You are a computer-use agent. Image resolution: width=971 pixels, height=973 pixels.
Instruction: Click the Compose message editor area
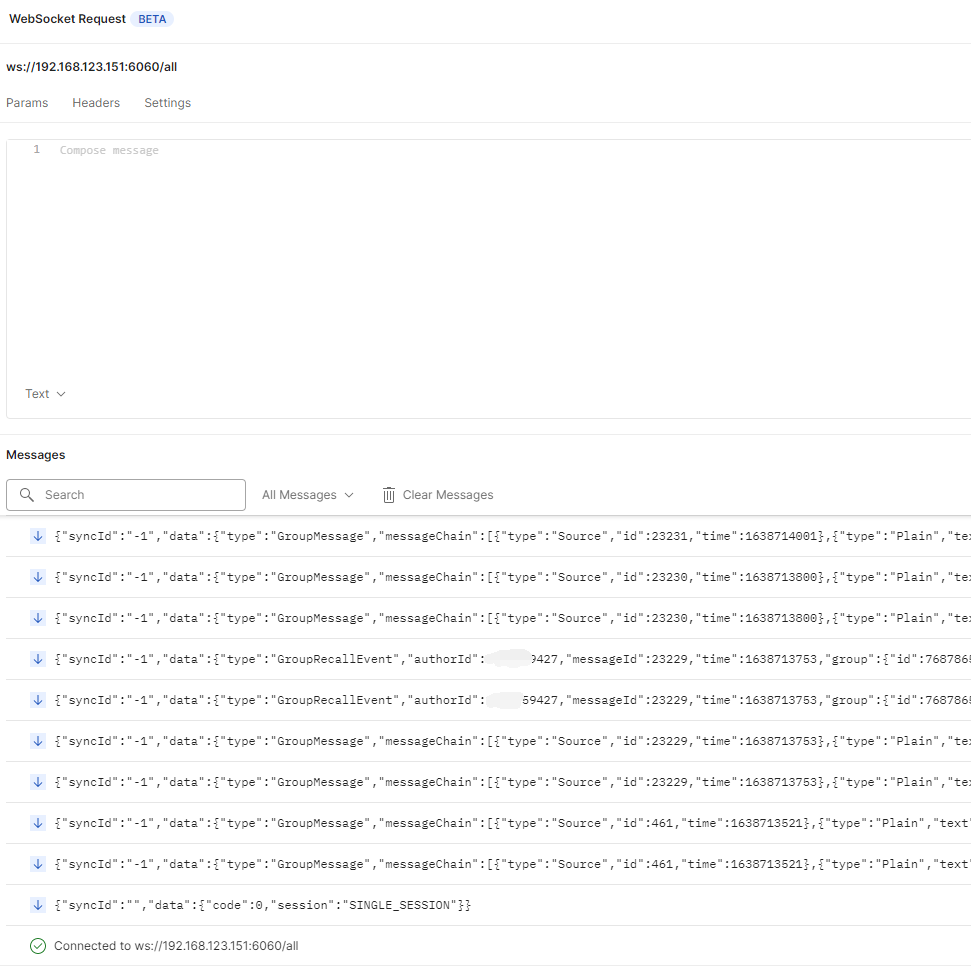click(x=300, y=200)
